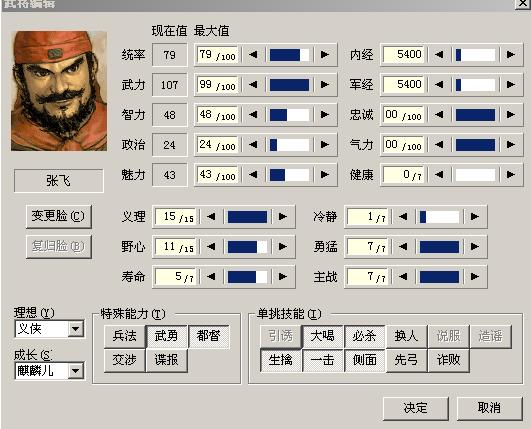Enable the 诈败 duel skill
The width and height of the screenshot is (531, 429).
point(448,360)
